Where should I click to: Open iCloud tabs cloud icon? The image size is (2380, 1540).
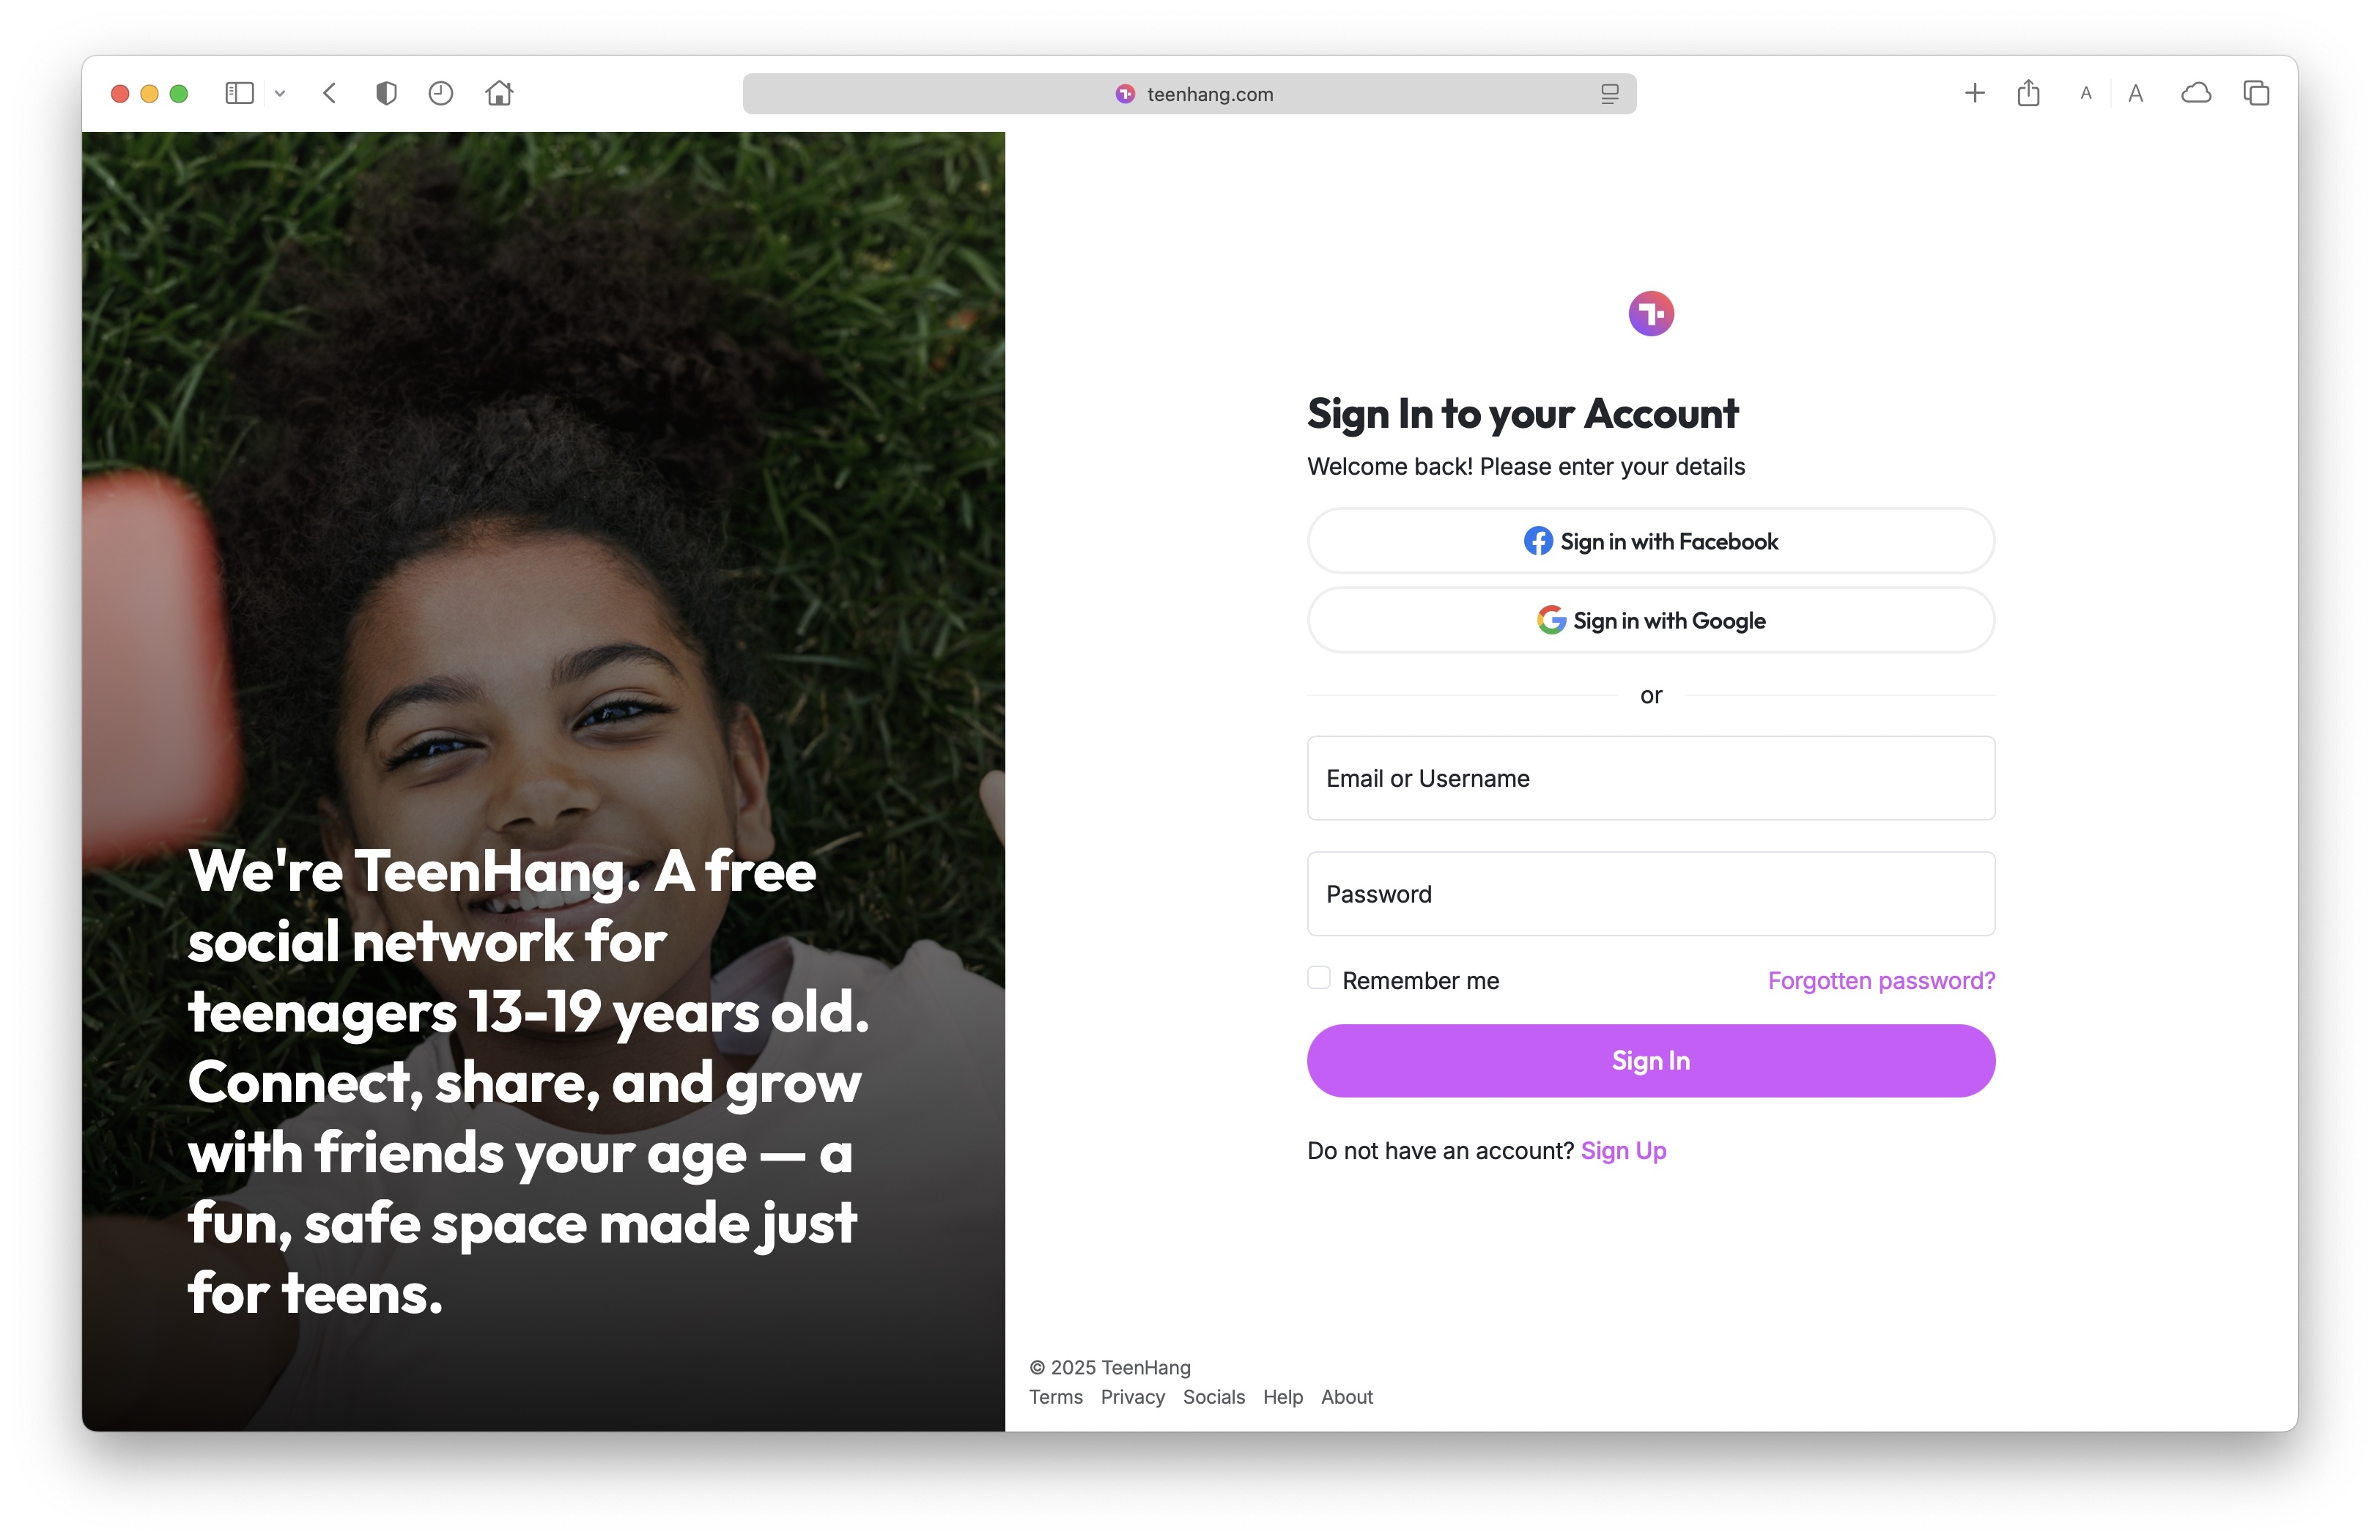point(2196,93)
